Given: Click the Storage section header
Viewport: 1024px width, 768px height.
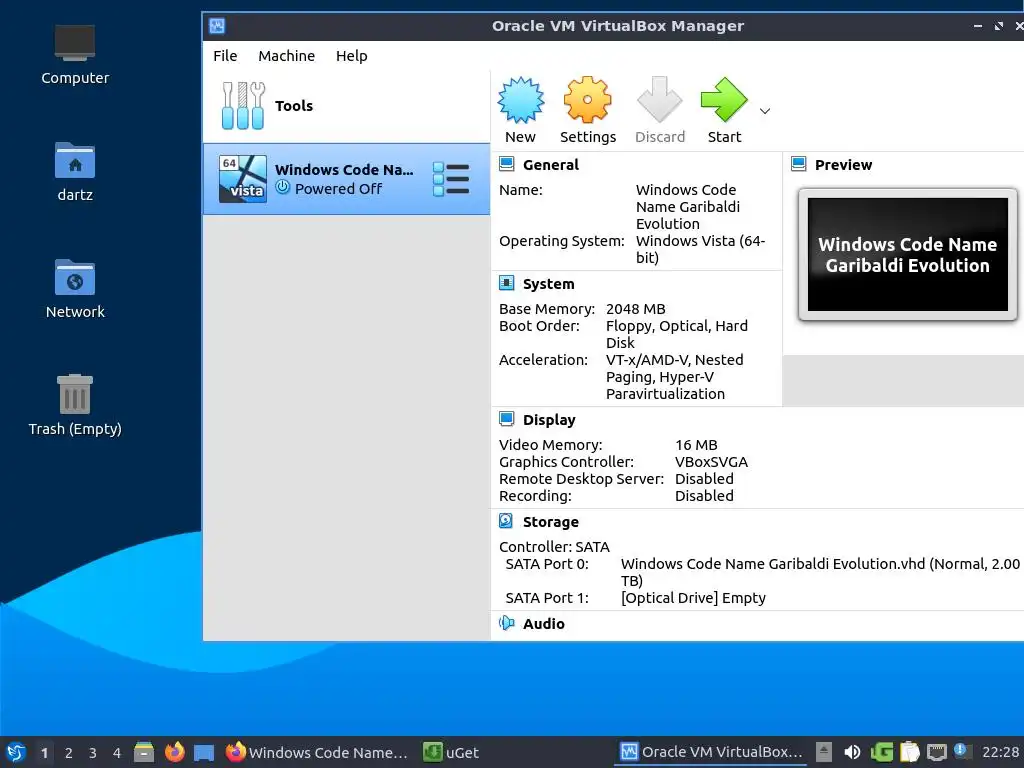Looking at the screenshot, I should (x=551, y=522).
